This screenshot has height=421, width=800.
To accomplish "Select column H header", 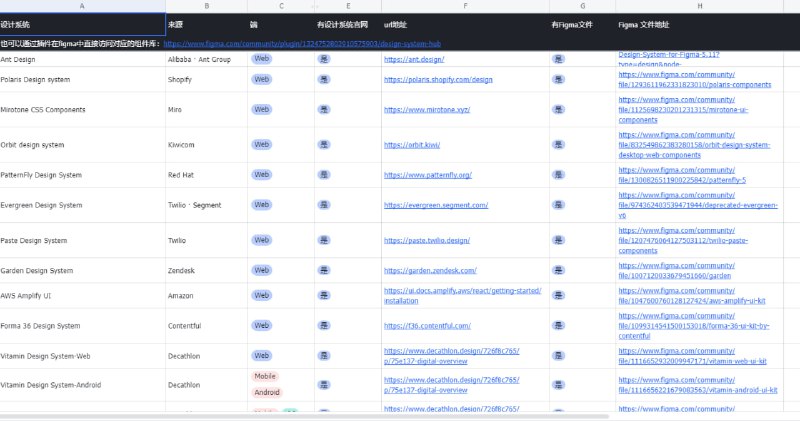I will [699, 6].
